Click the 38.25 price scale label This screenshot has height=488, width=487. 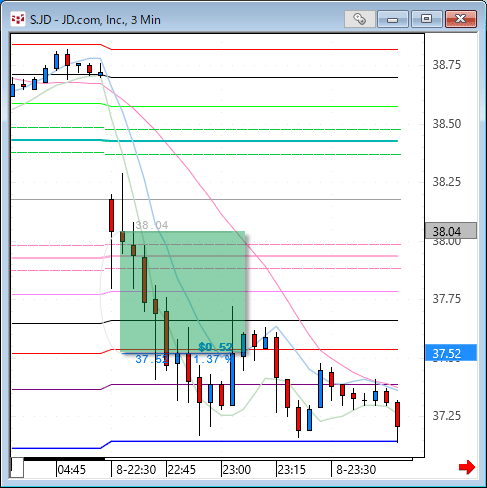[x=446, y=182]
